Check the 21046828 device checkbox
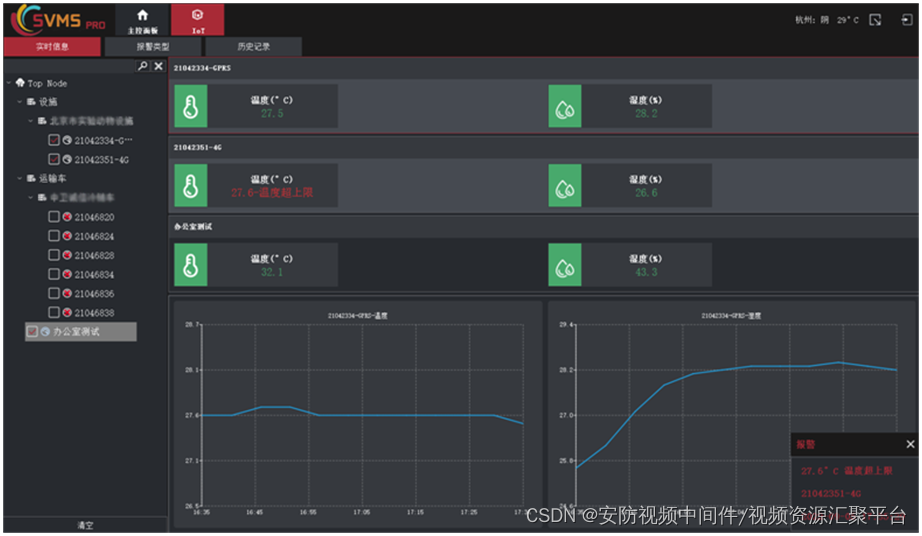This screenshot has height=536, width=922. pos(54,255)
